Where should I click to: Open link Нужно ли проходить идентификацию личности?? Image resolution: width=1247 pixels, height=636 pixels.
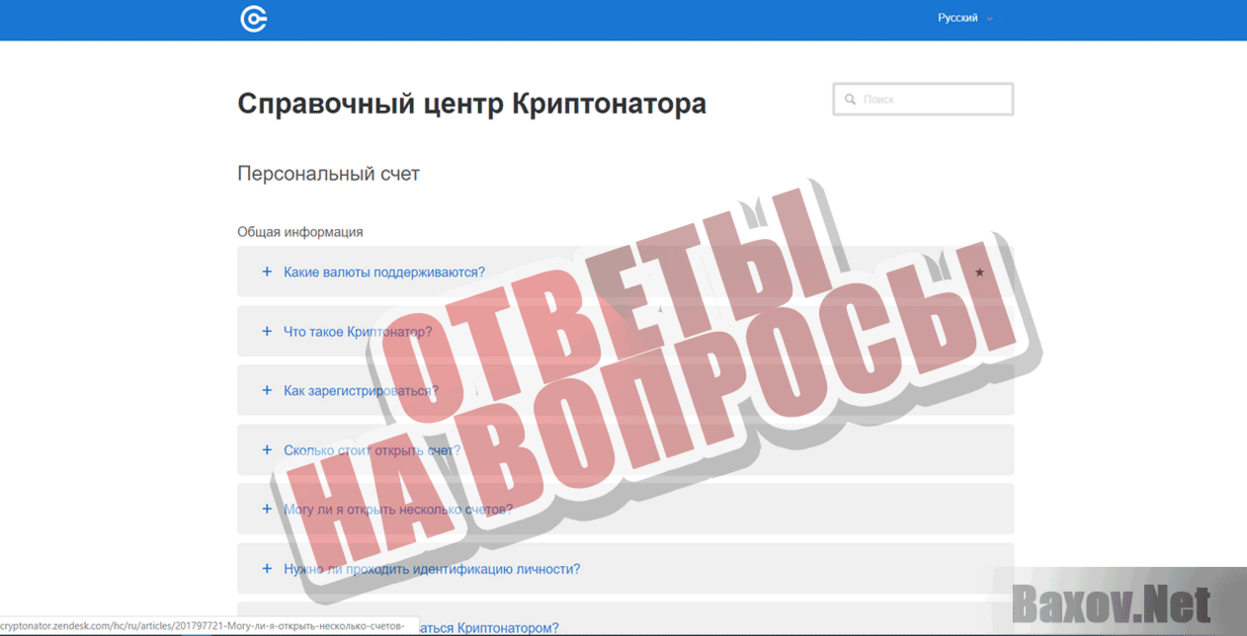click(x=432, y=569)
